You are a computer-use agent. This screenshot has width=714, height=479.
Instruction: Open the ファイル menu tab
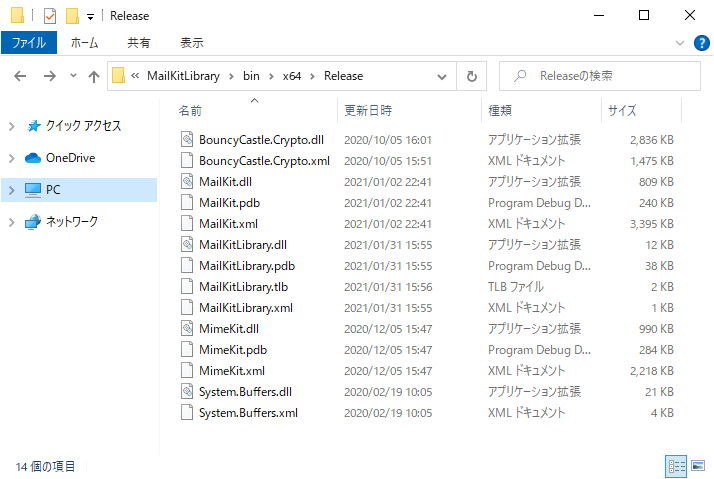click(x=29, y=43)
